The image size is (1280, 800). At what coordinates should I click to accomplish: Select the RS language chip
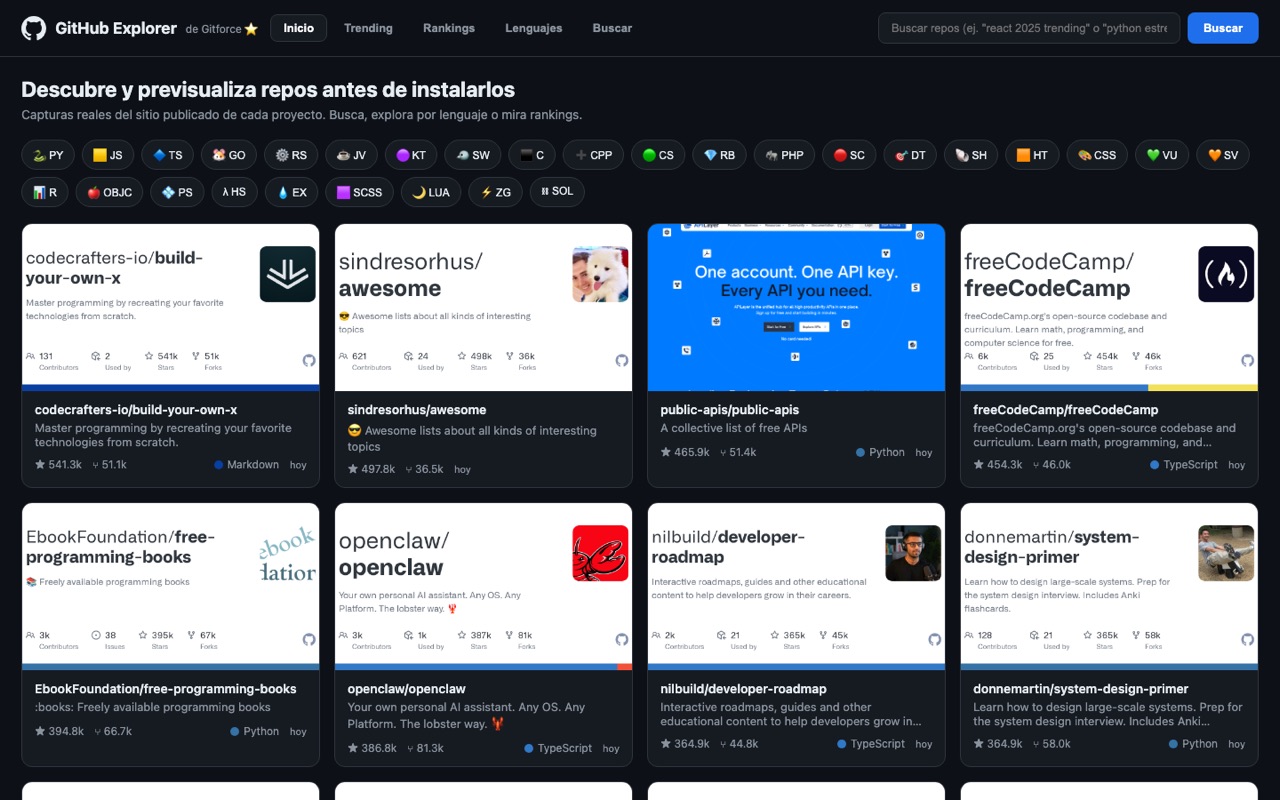click(291, 155)
